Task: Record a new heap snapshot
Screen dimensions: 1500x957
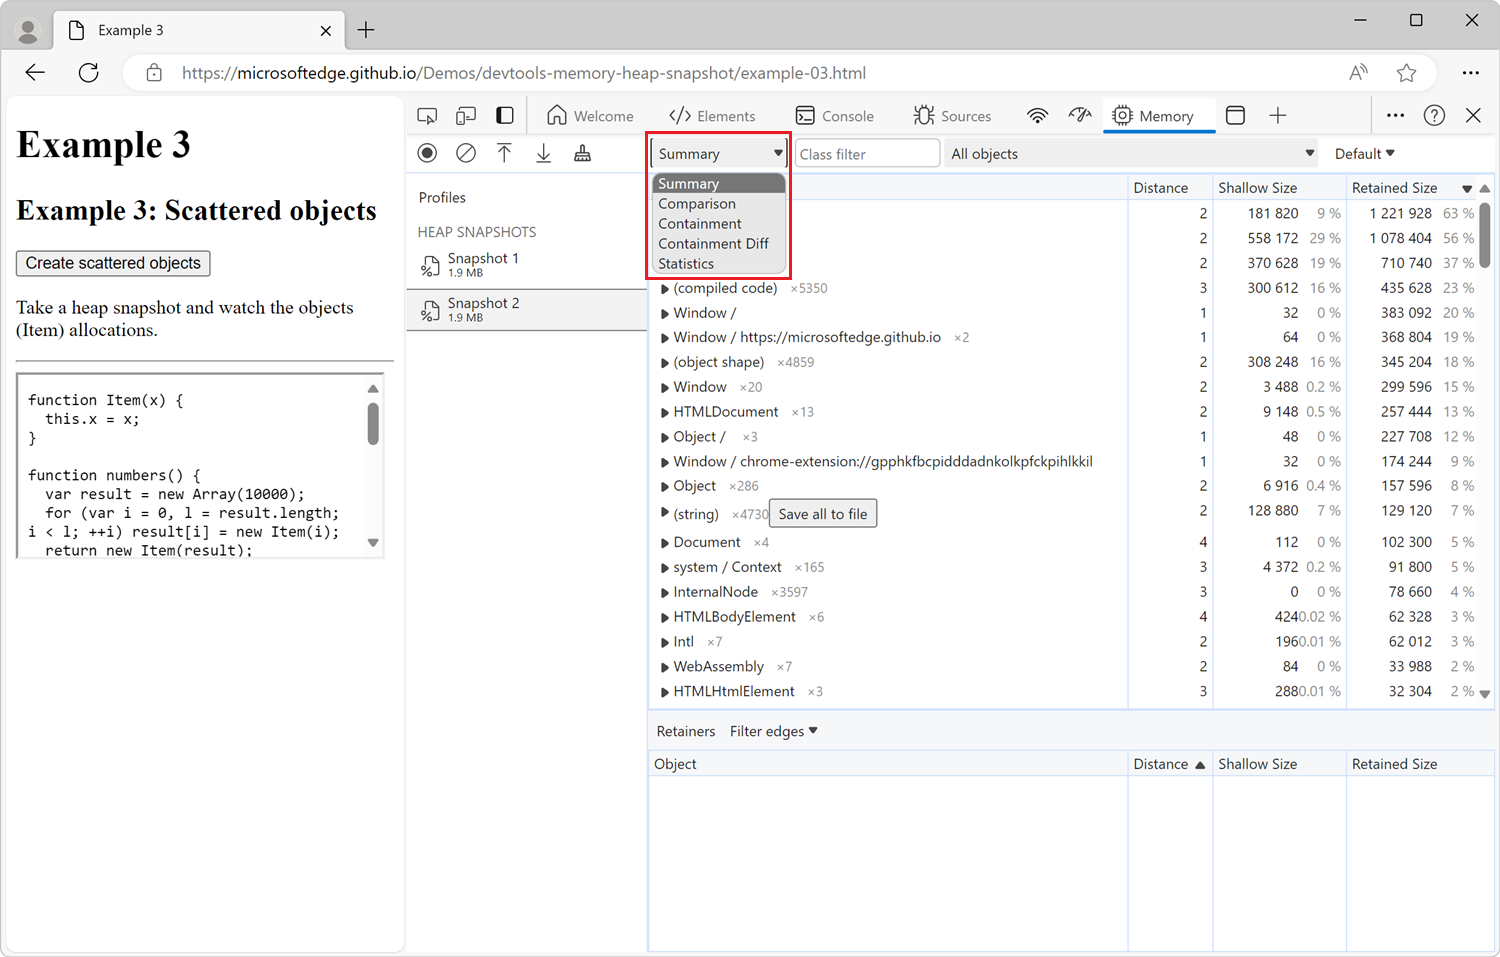Action: point(427,152)
